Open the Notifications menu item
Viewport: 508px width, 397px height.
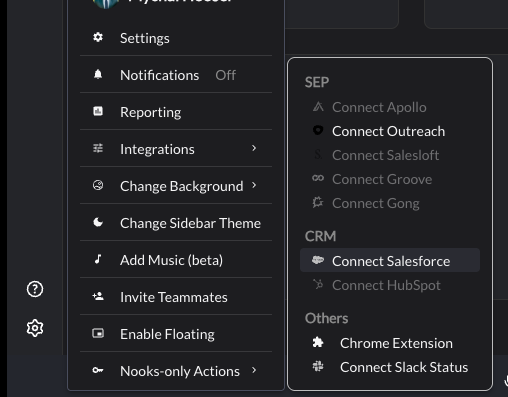click(x=176, y=75)
